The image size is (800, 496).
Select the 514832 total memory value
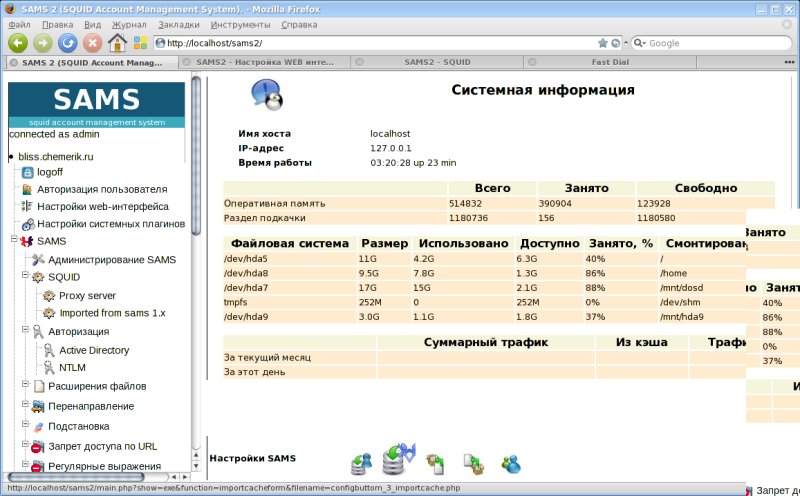click(465, 204)
